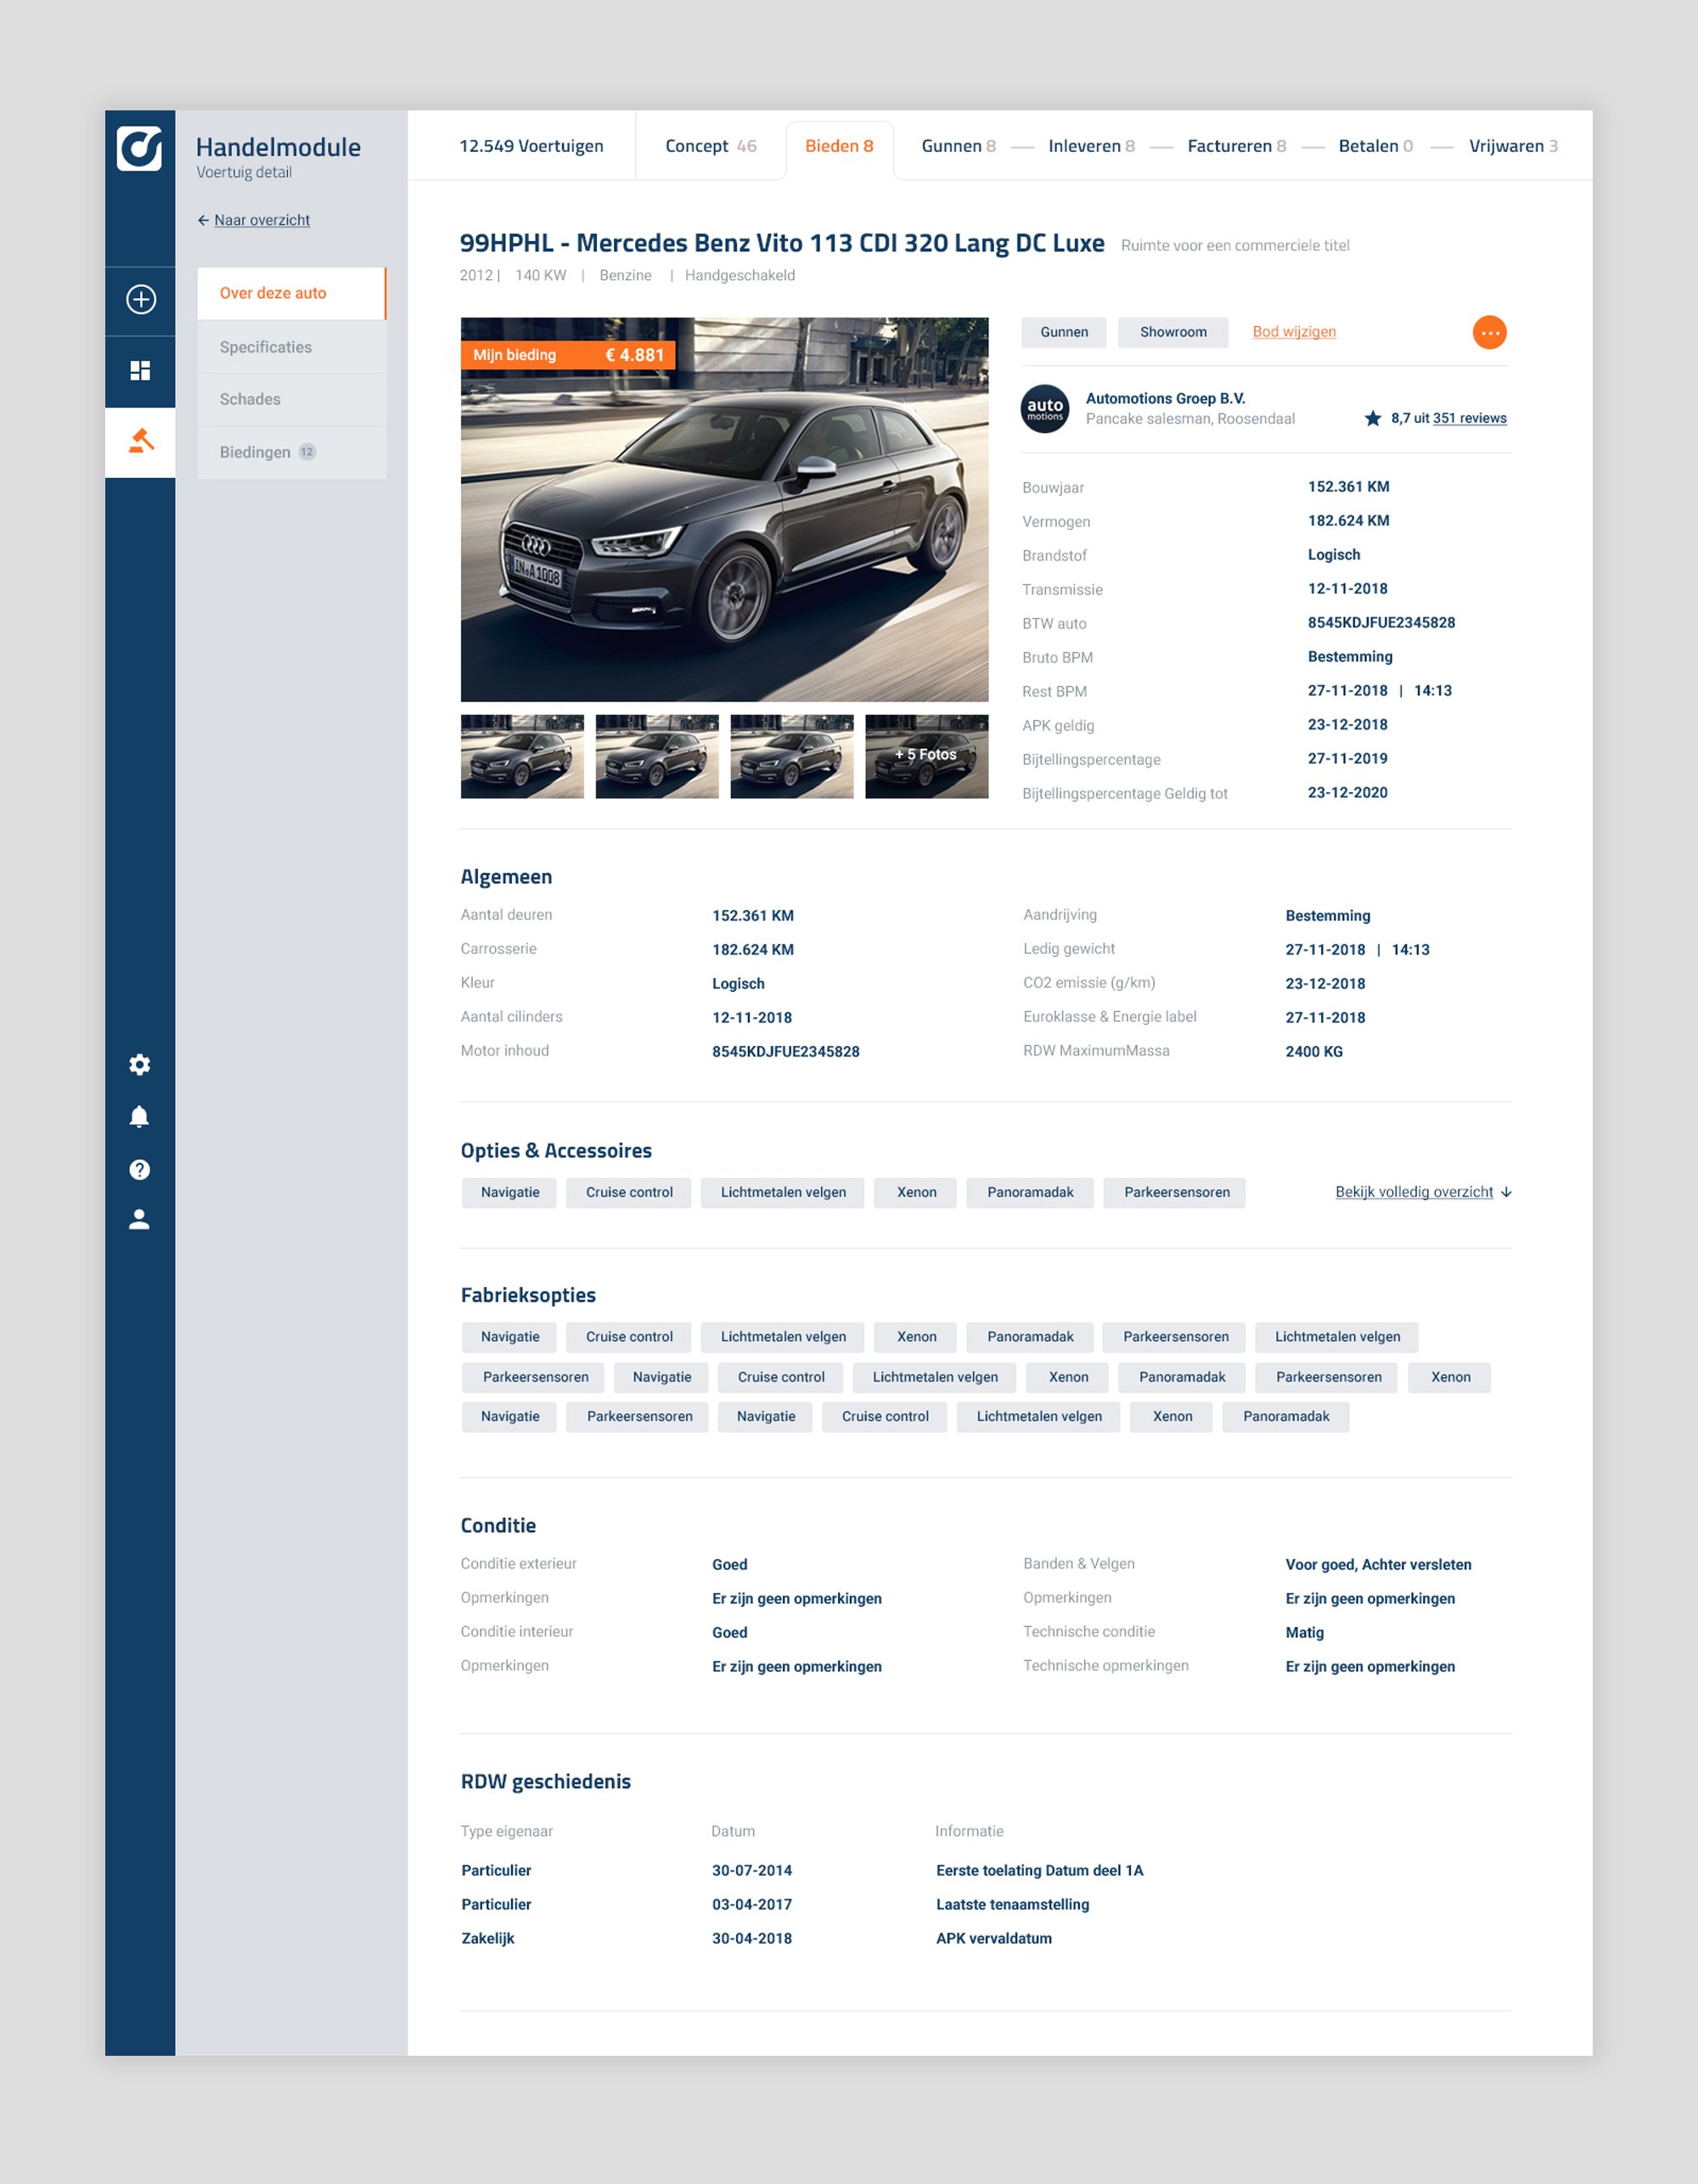Switch to the Gunnen 8 tab
This screenshot has height=2184, width=1698.
[957, 146]
